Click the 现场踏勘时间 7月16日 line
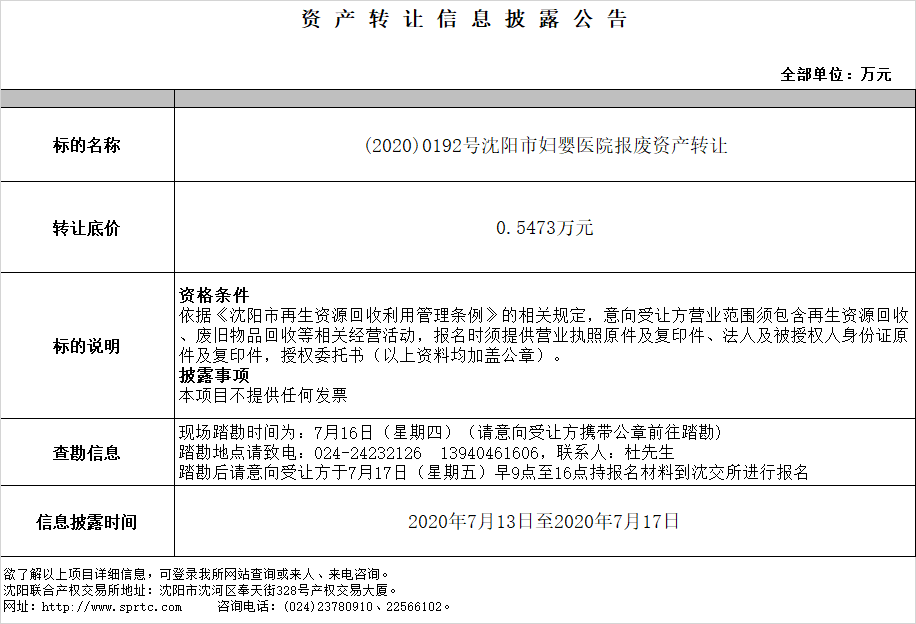The width and height of the screenshot is (916, 624). coord(450,433)
